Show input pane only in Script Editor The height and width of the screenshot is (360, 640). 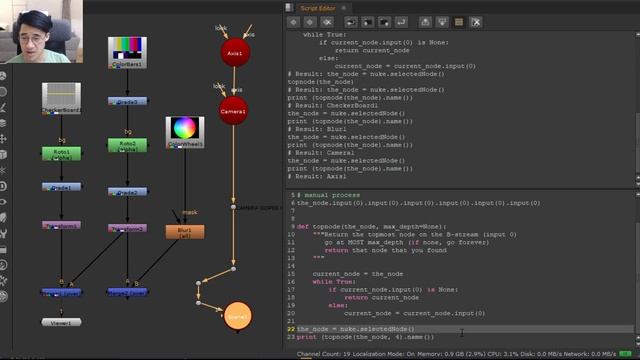(425, 22)
